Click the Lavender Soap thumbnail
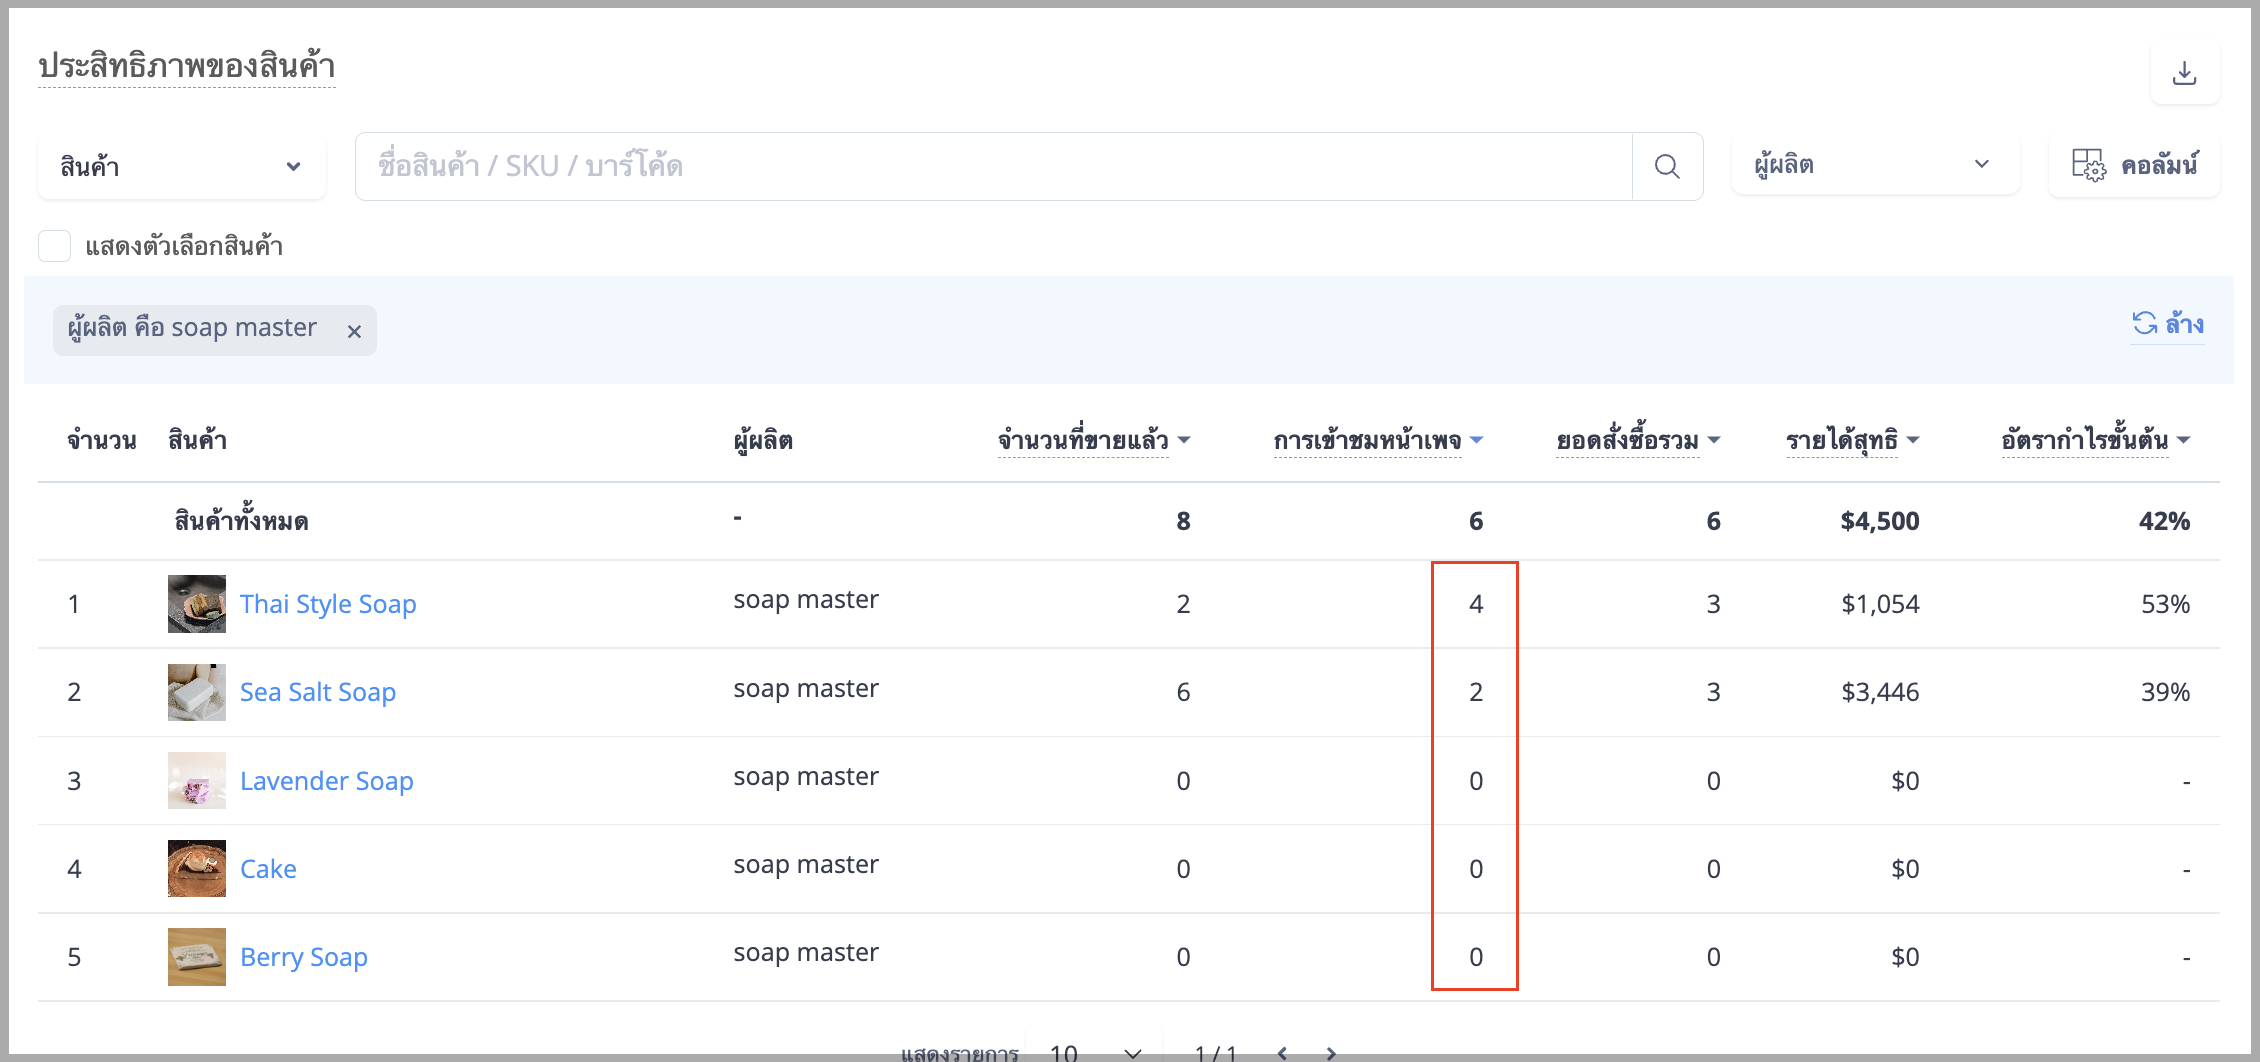The height and width of the screenshot is (1062, 2260). coord(197,780)
